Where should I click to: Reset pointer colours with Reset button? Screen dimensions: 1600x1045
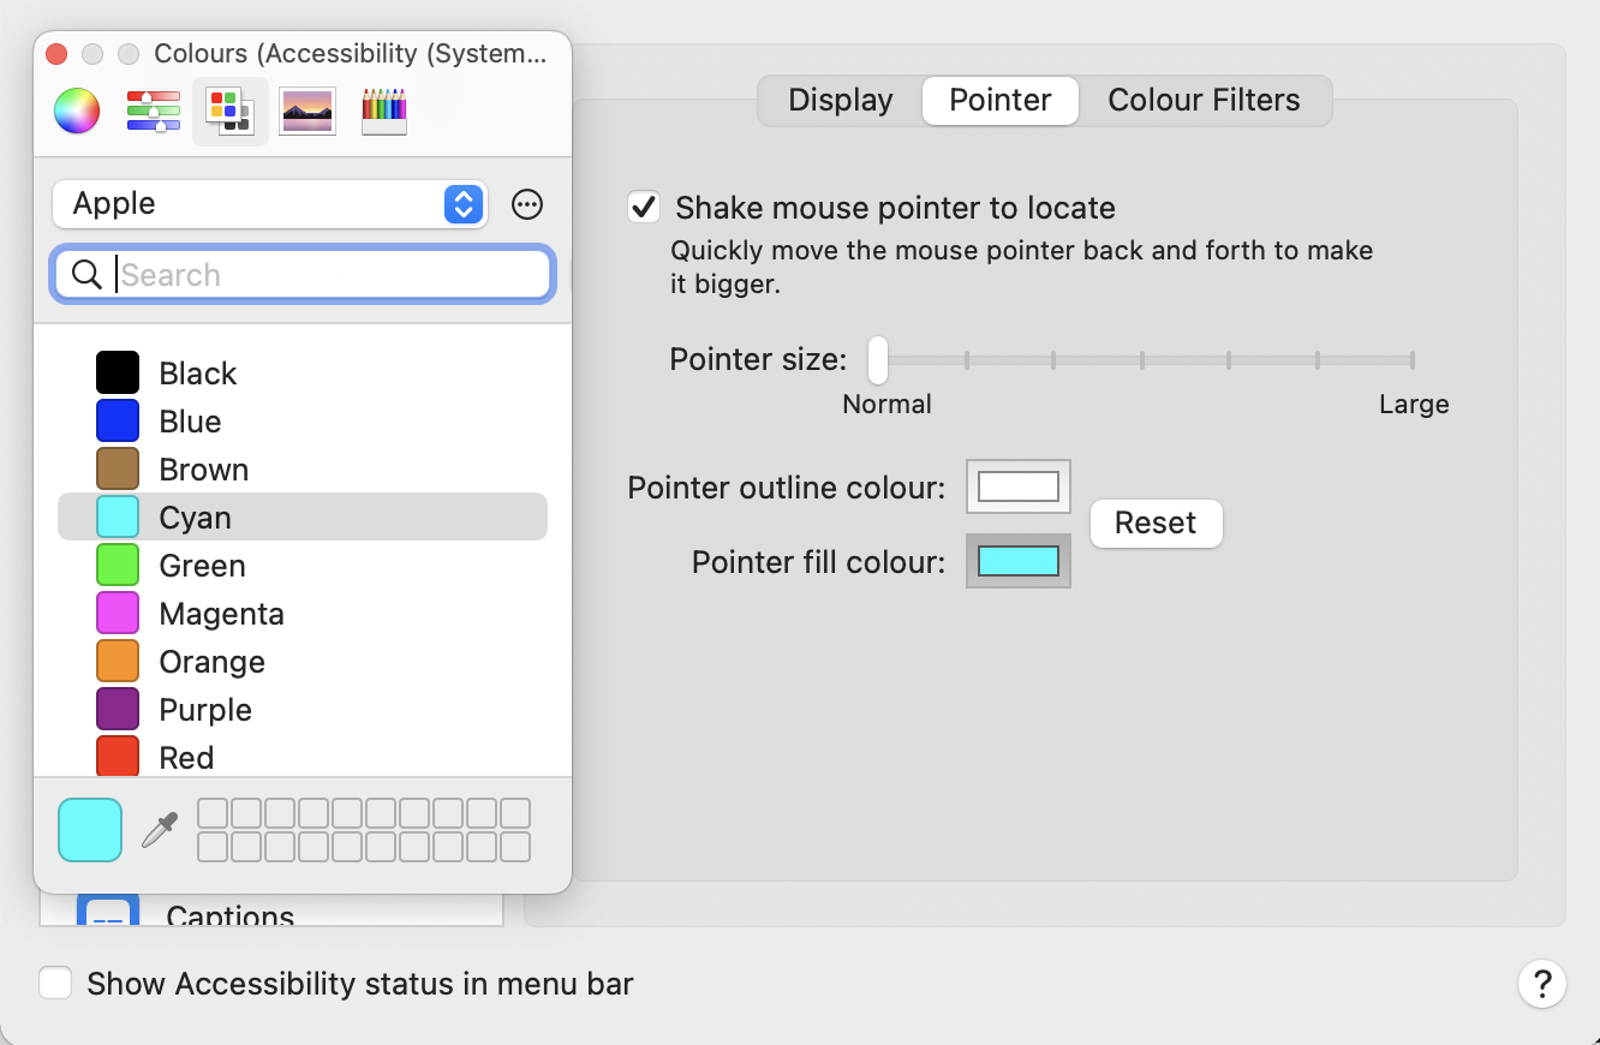pyautogui.click(x=1155, y=523)
